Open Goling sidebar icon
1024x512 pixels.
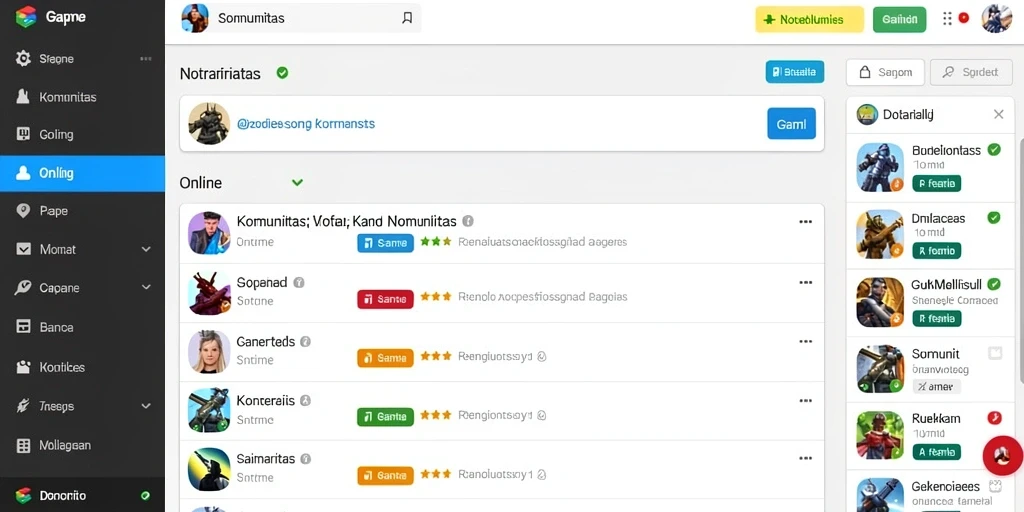pyautogui.click(x=23, y=135)
